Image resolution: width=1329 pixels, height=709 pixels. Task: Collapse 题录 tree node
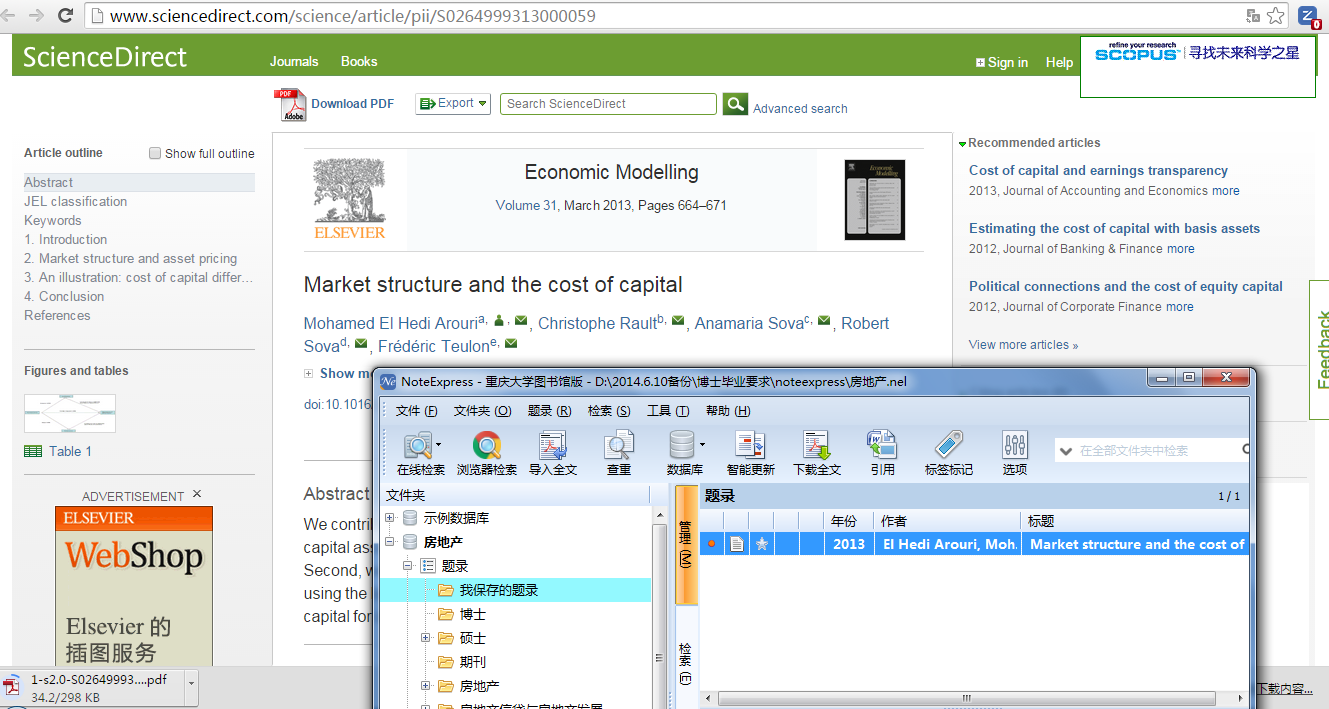(x=408, y=566)
